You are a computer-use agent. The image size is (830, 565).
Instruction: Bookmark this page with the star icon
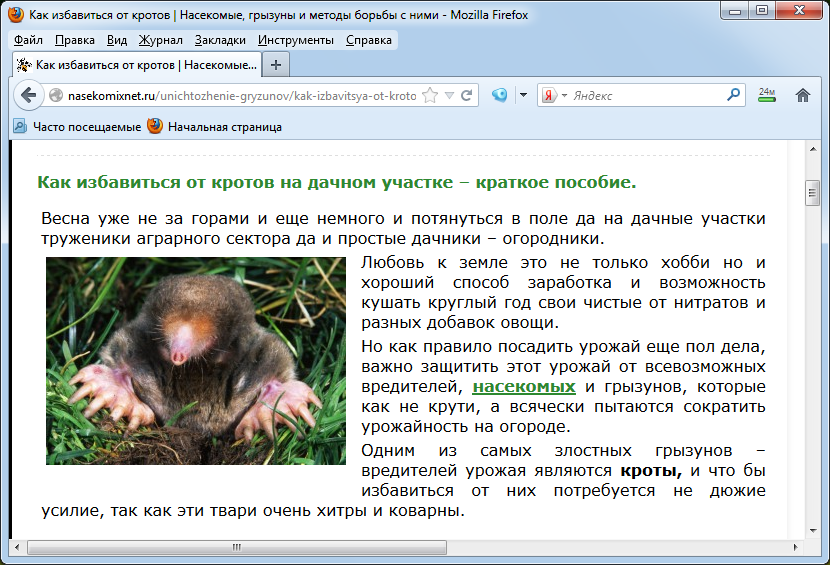430,96
